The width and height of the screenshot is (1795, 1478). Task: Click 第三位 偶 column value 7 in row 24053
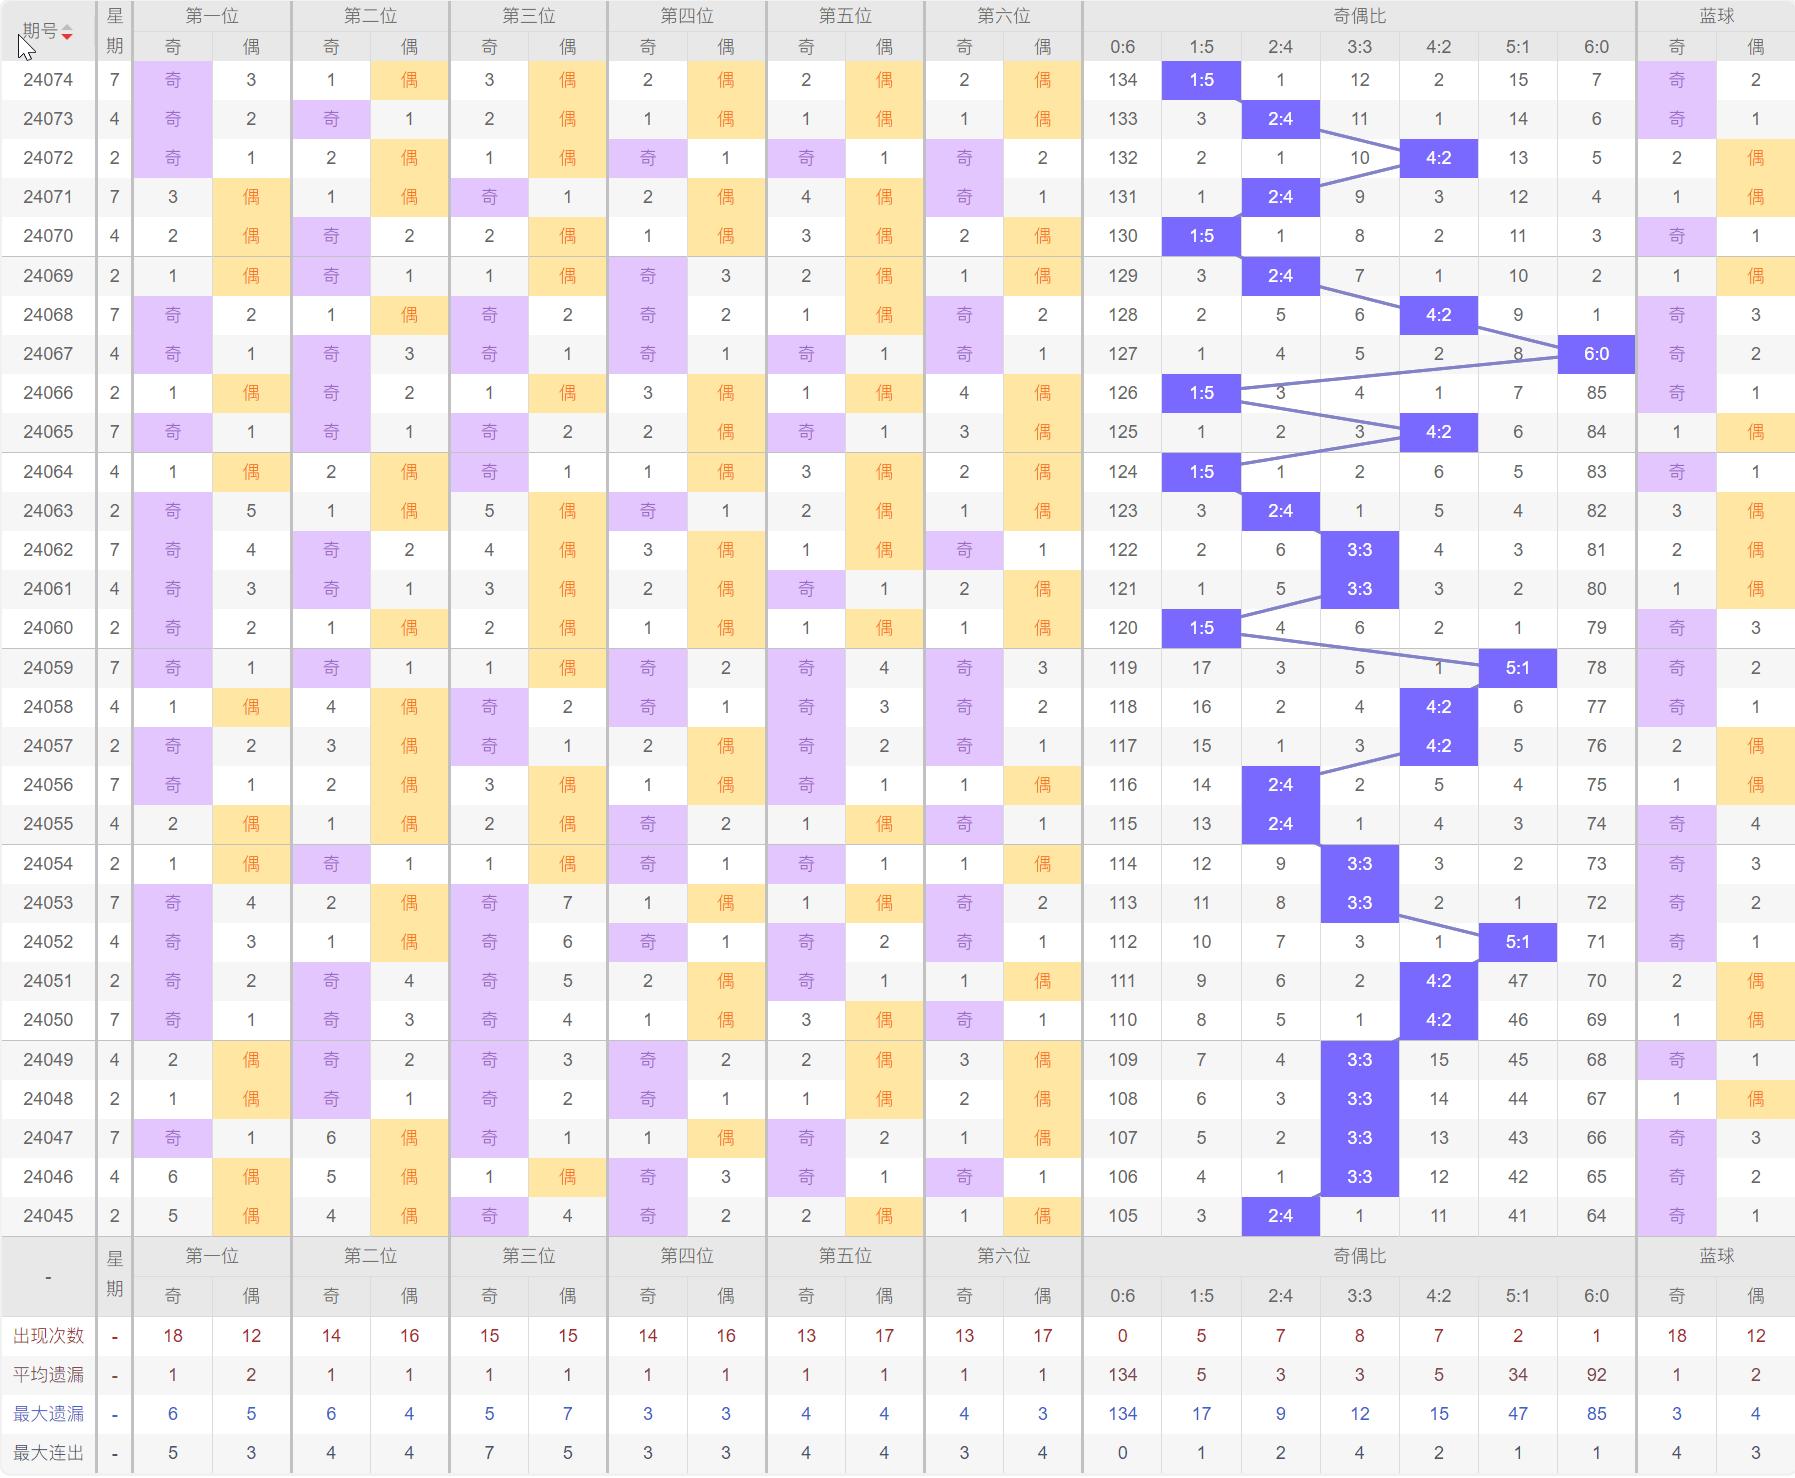tap(567, 903)
